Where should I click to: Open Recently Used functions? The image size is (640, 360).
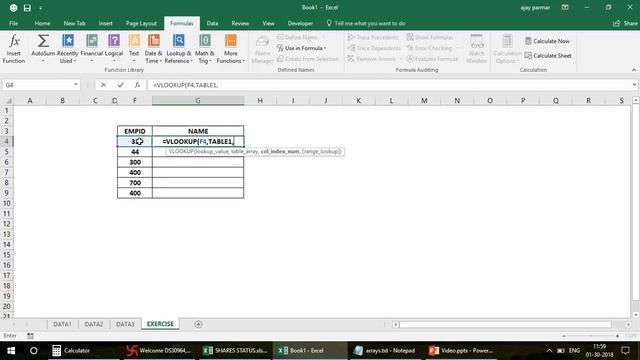[67, 49]
